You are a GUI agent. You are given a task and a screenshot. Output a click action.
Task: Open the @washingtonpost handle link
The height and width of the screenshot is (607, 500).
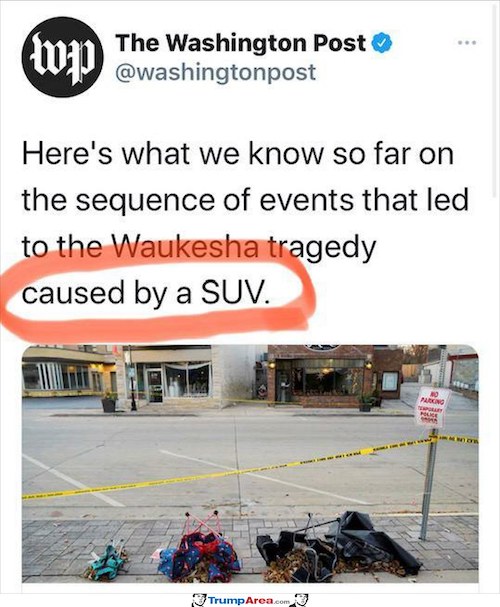click(216, 72)
